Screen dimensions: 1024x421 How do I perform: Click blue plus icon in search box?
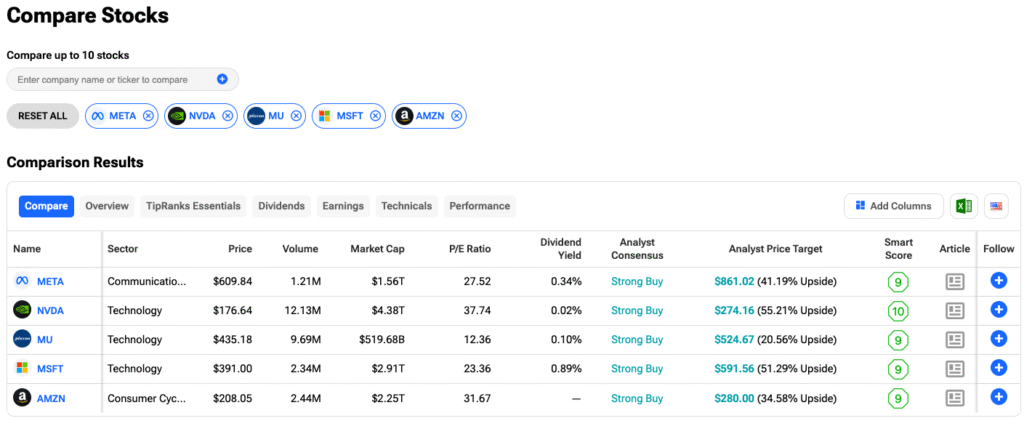tap(222, 79)
